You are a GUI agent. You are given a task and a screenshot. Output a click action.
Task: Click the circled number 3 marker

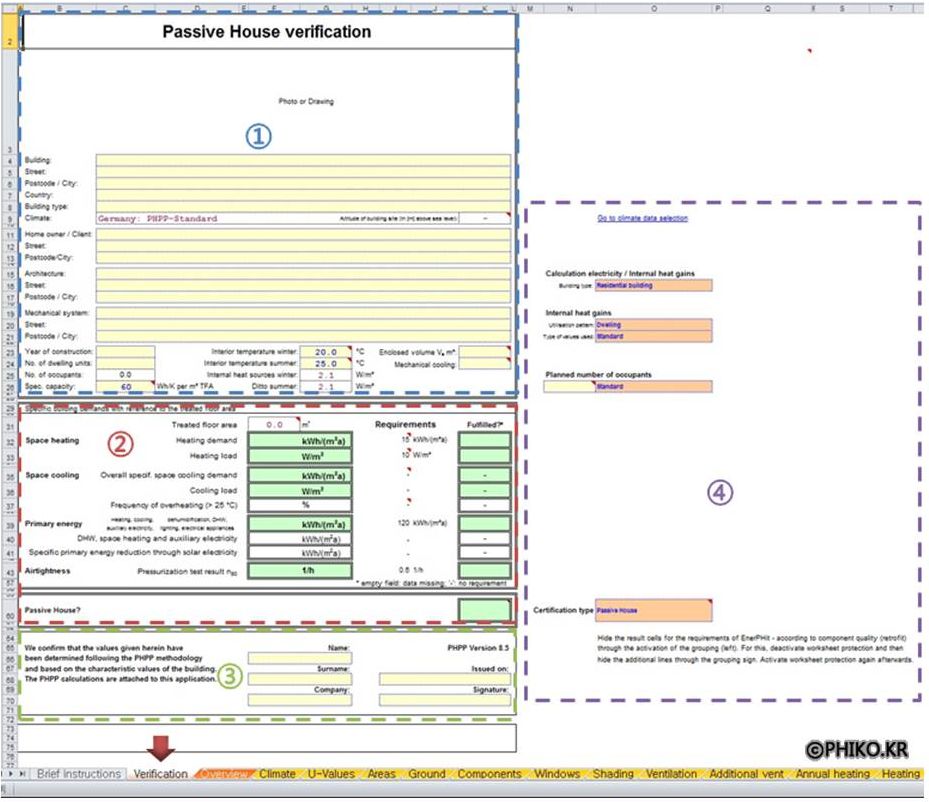click(x=232, y=675)
